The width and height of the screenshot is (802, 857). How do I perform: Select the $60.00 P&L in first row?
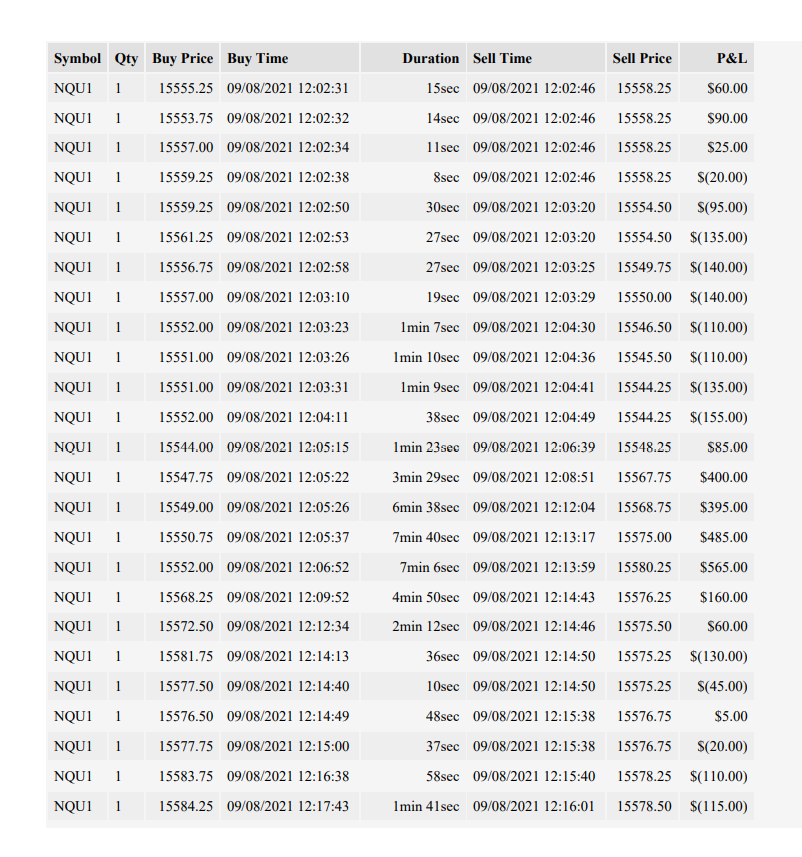tap(717, 88)
